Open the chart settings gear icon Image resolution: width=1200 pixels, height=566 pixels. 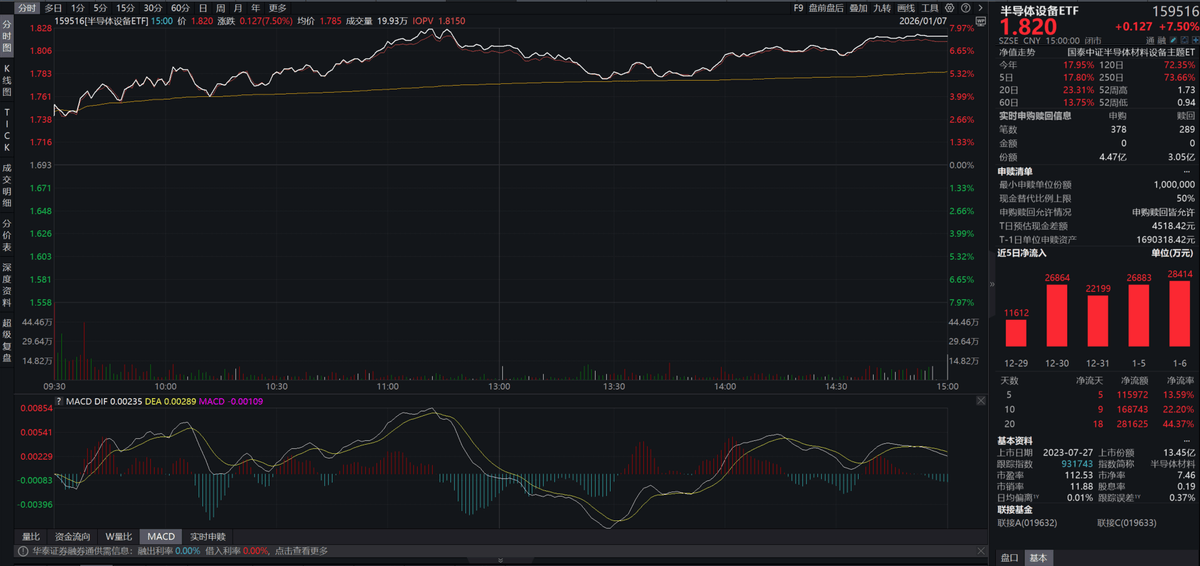point(948,7)
